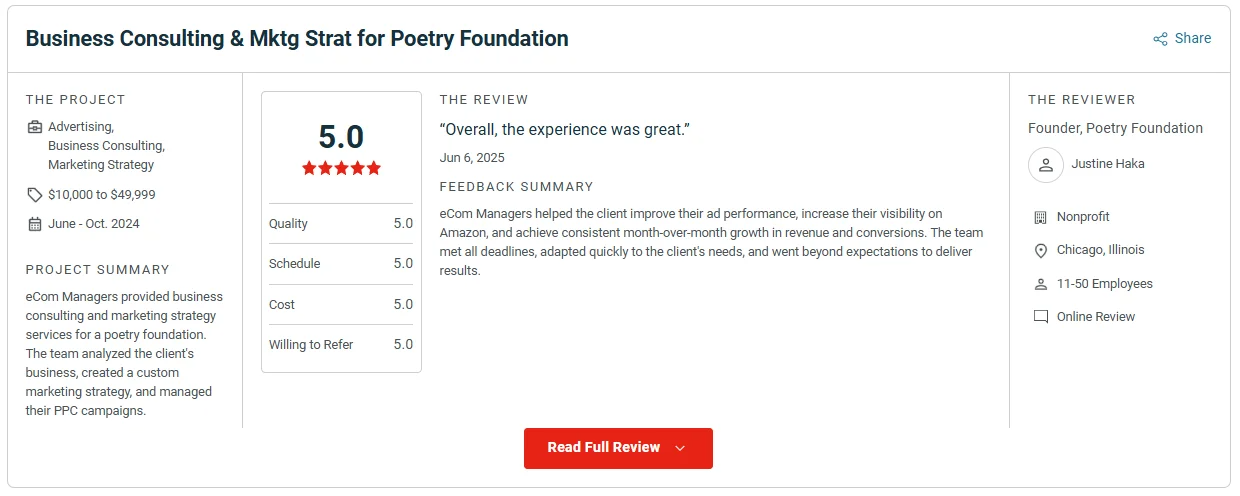Click the Chicago location pin icon

pos(1040,250)
